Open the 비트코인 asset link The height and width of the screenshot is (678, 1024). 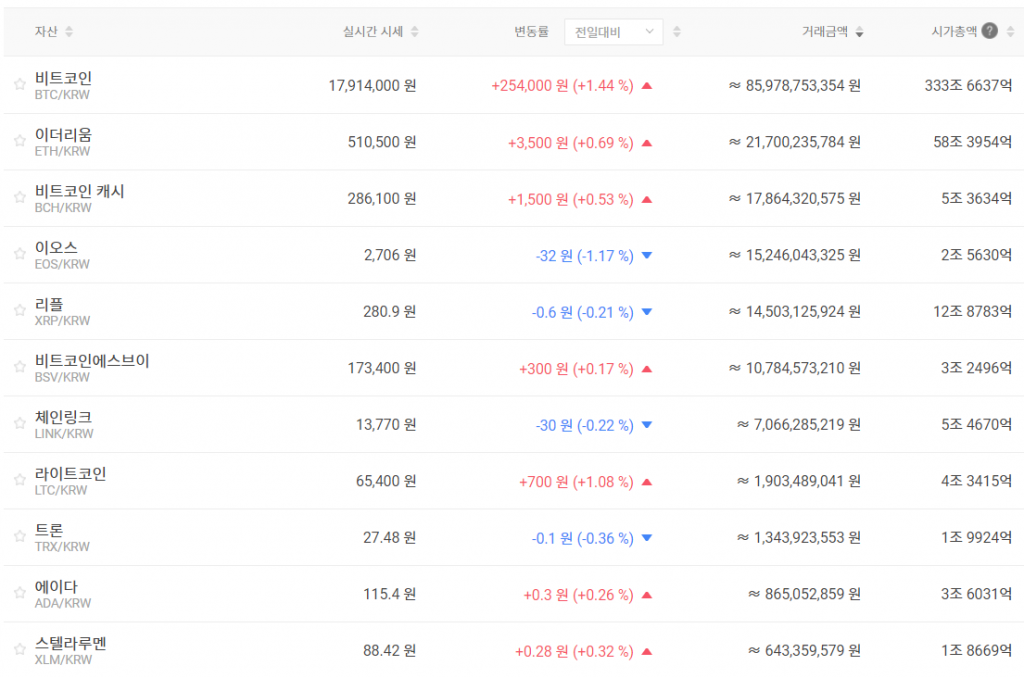(63, 78)
